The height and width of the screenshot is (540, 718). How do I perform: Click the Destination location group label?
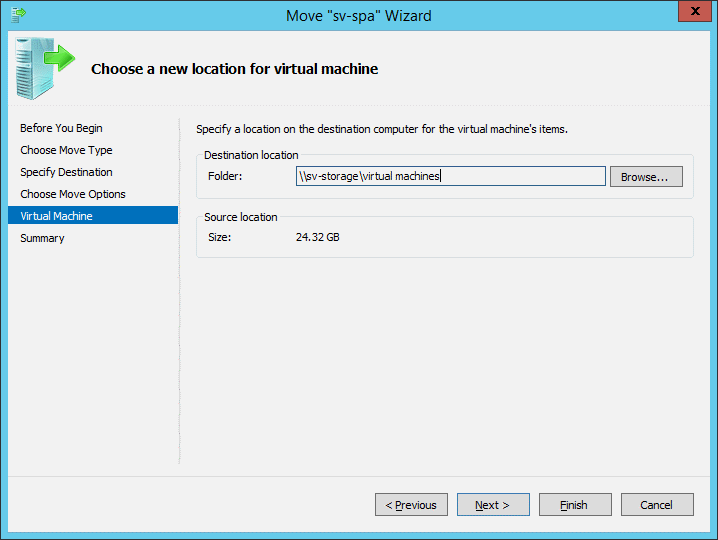pos(251,155)
